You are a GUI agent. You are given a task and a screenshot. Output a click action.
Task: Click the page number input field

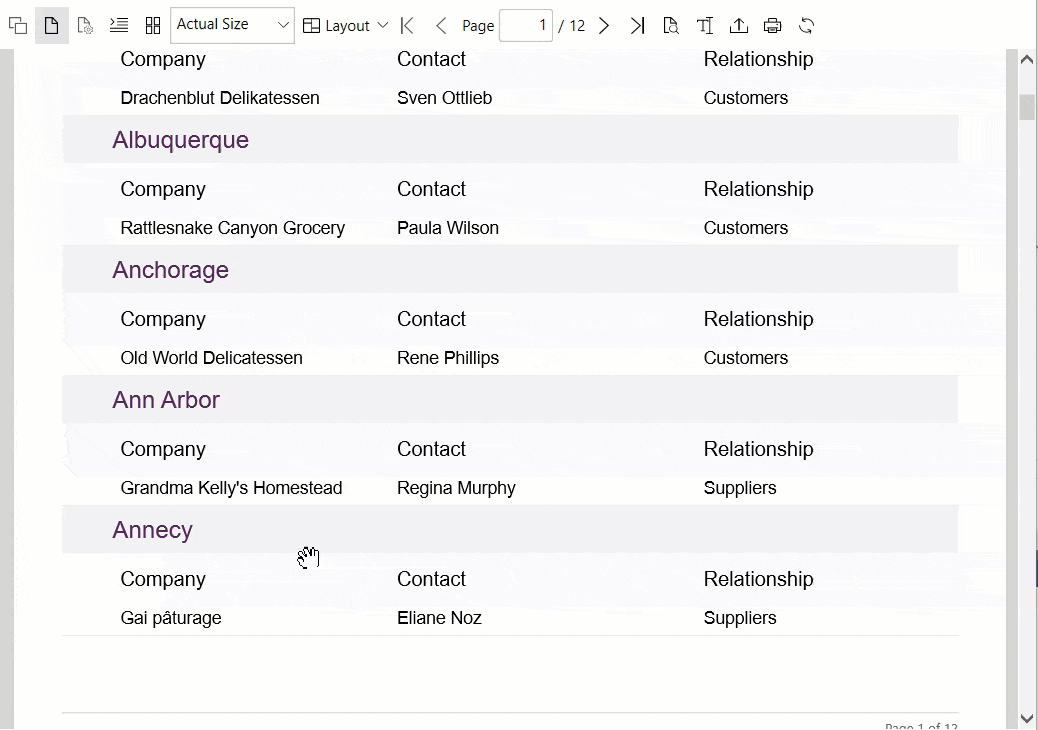point(526,25)
